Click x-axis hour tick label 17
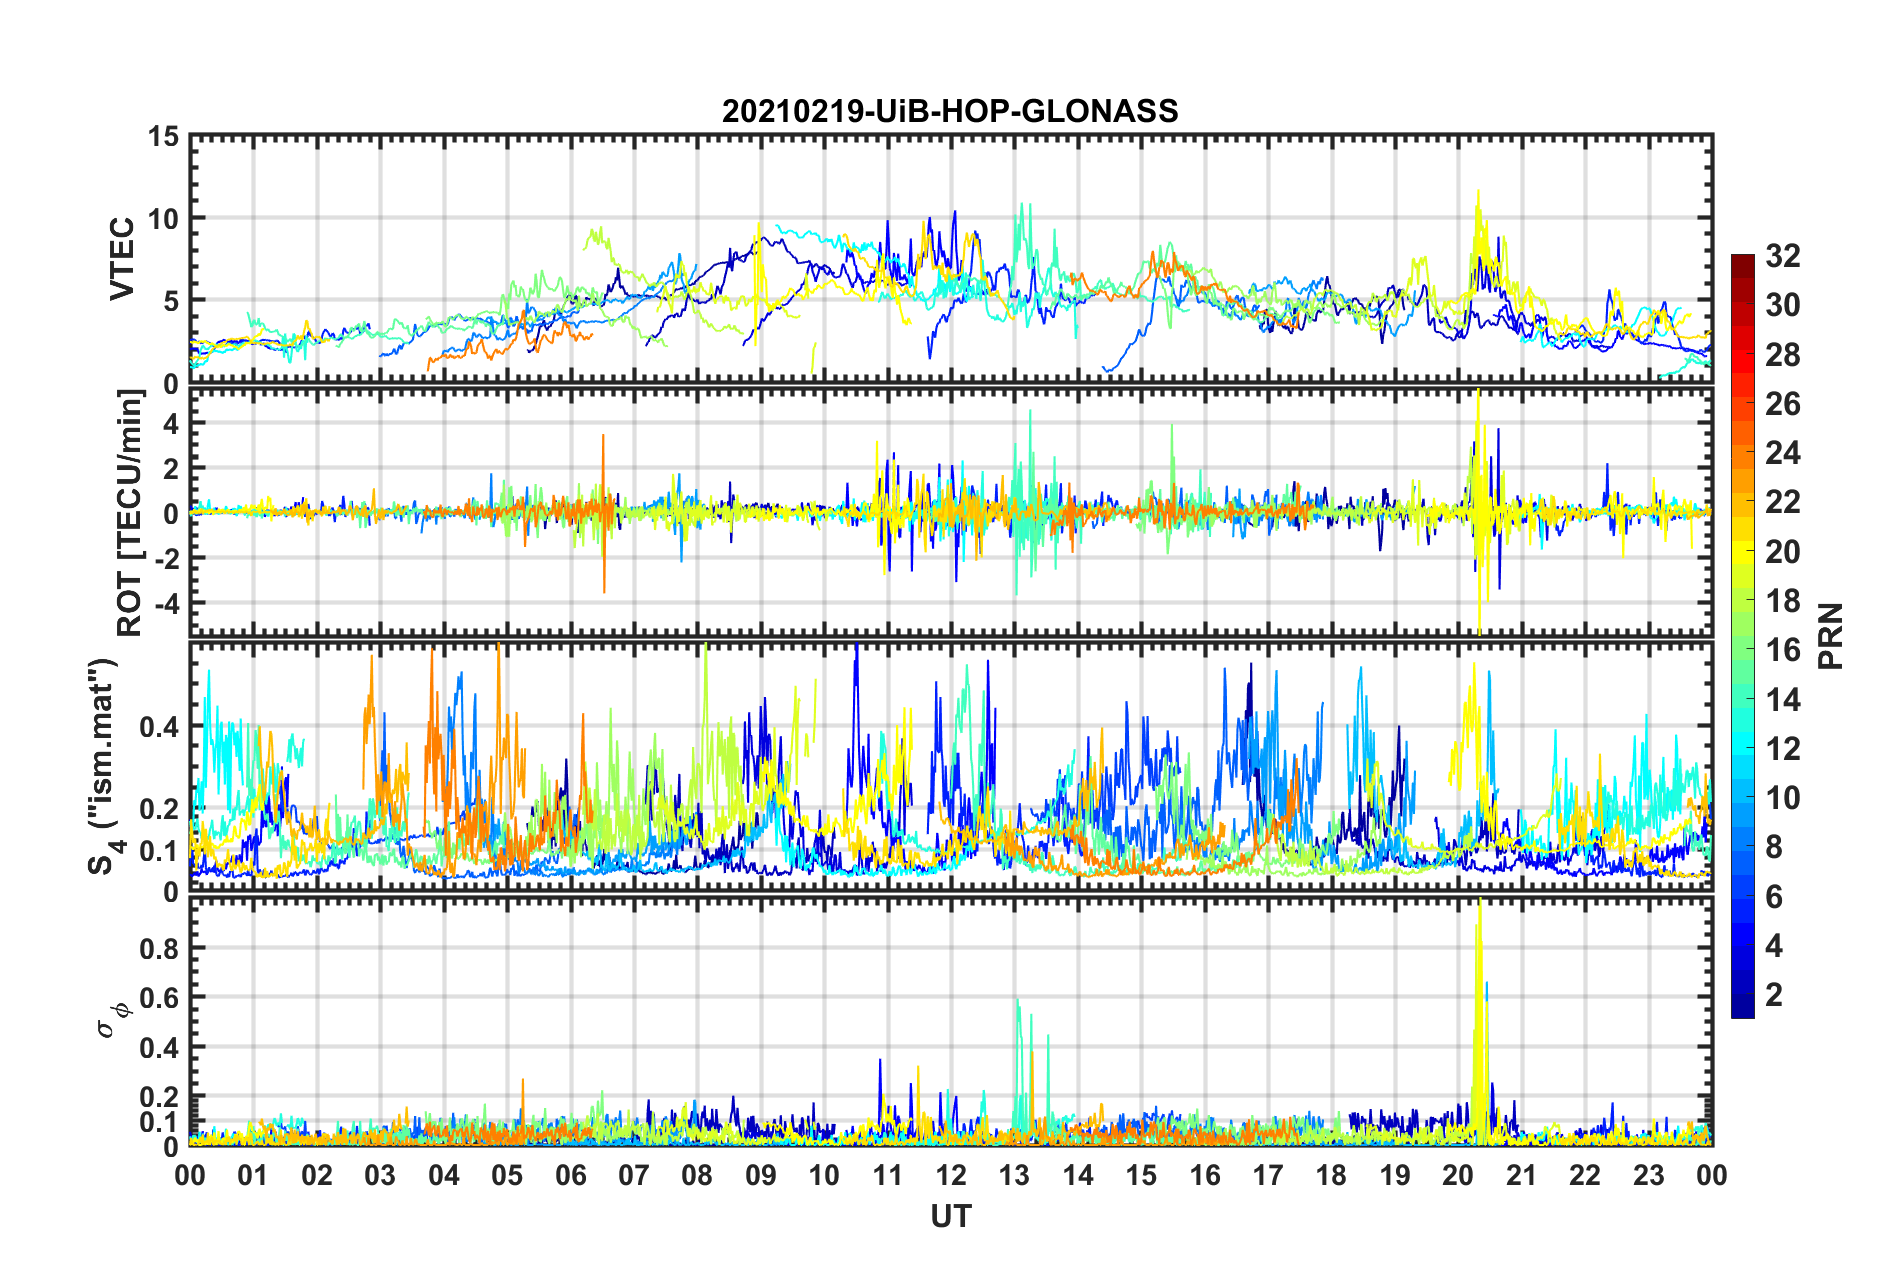The height and width of the screenshot is (1272, 1902). [x=1268, y=1175]
